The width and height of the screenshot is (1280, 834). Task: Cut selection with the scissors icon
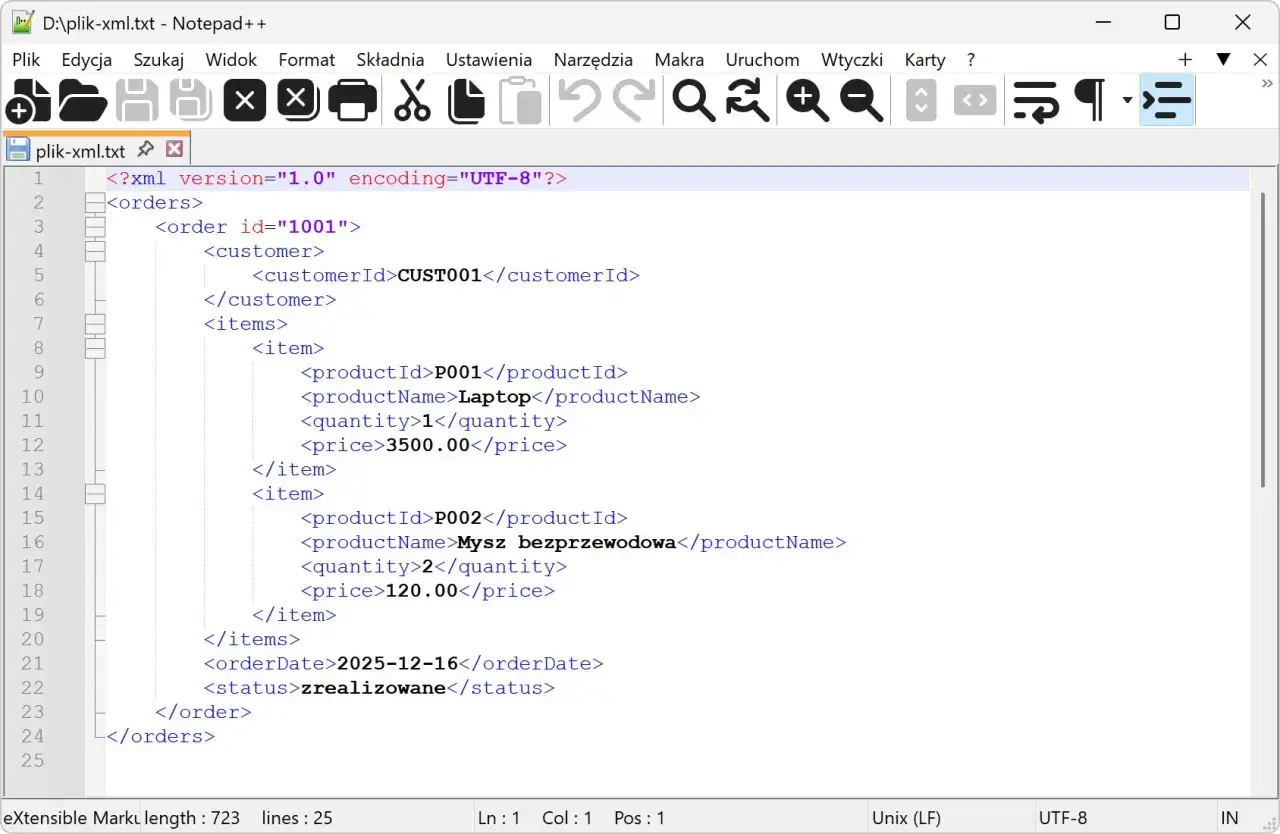point(412,101)
